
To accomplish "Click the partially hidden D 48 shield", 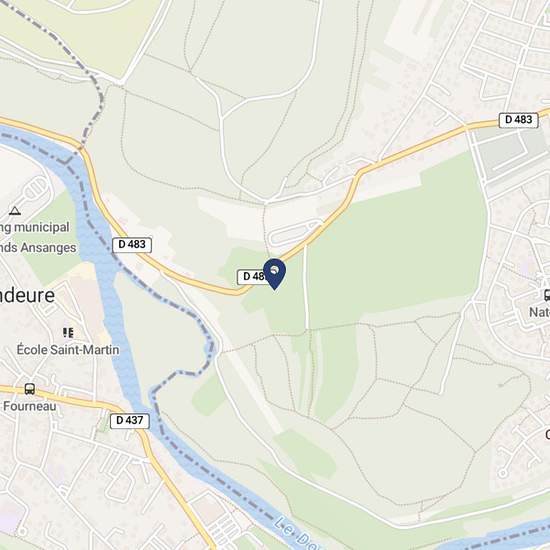I will [252, 277].
